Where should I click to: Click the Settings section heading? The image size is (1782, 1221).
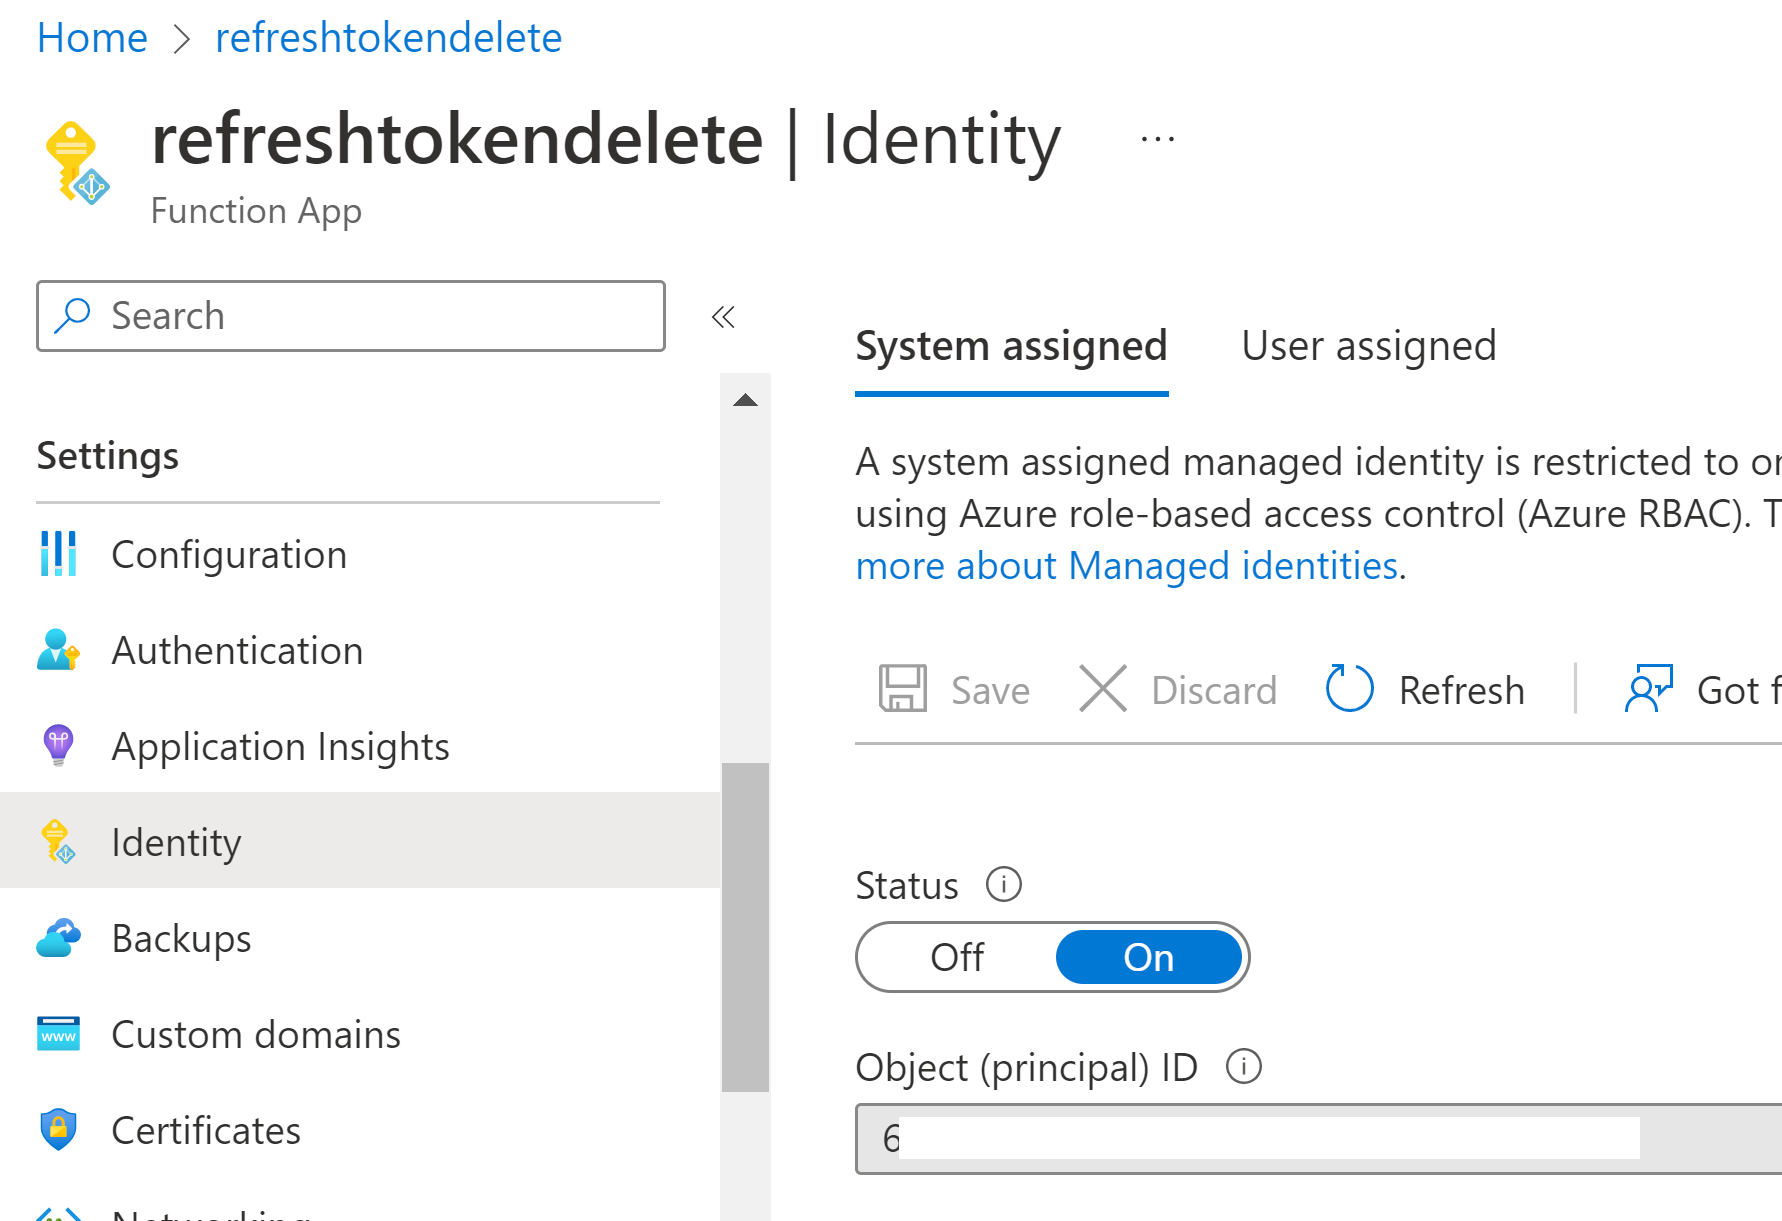(x=108, y=456)
